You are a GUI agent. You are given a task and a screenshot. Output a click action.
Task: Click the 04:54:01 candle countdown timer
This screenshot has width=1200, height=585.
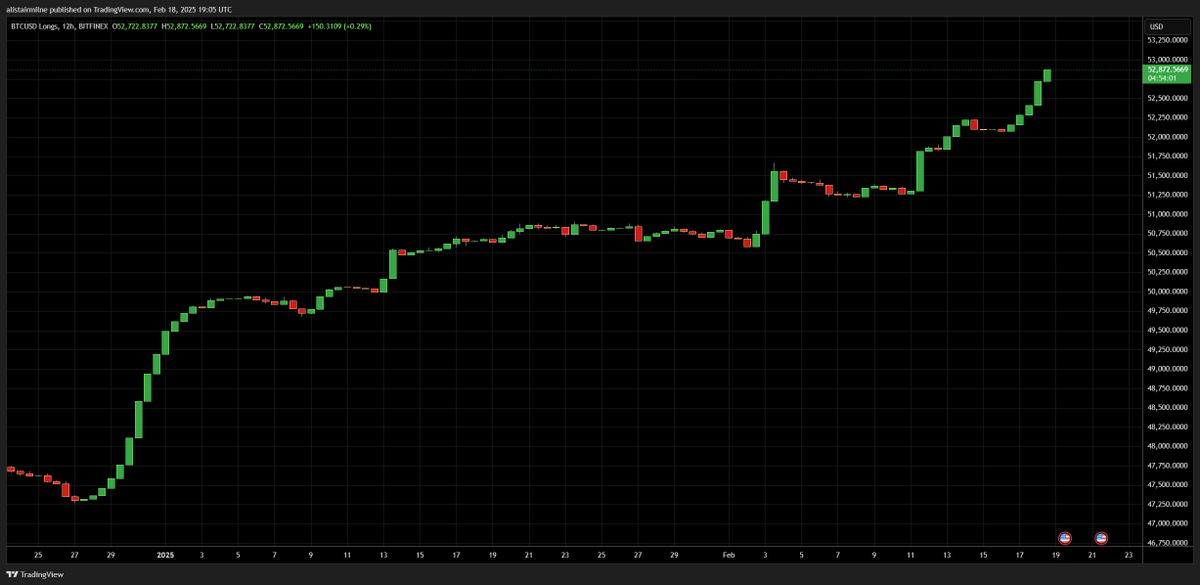click(1162, 78)
